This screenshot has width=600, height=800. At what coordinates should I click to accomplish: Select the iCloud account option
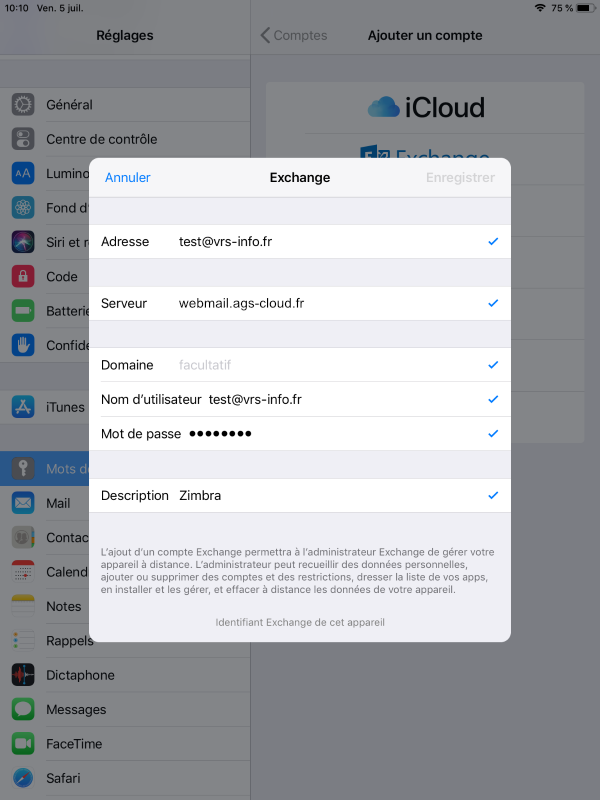pos(425,108)
